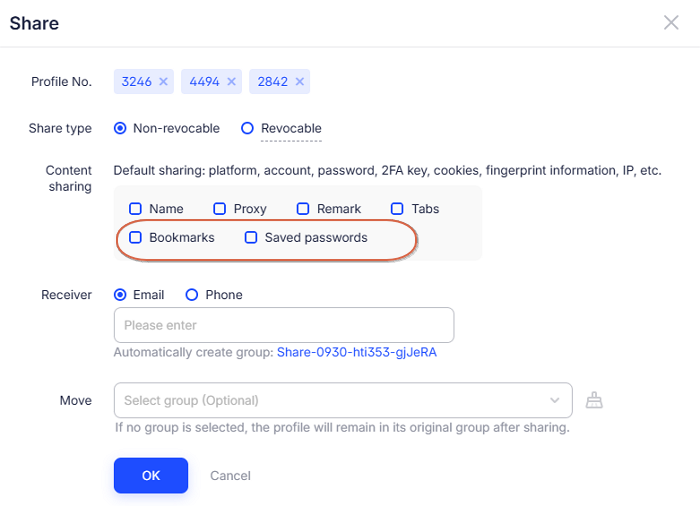Open the Select group dropdown
The image size is (700, 506).
coord(330,401)
